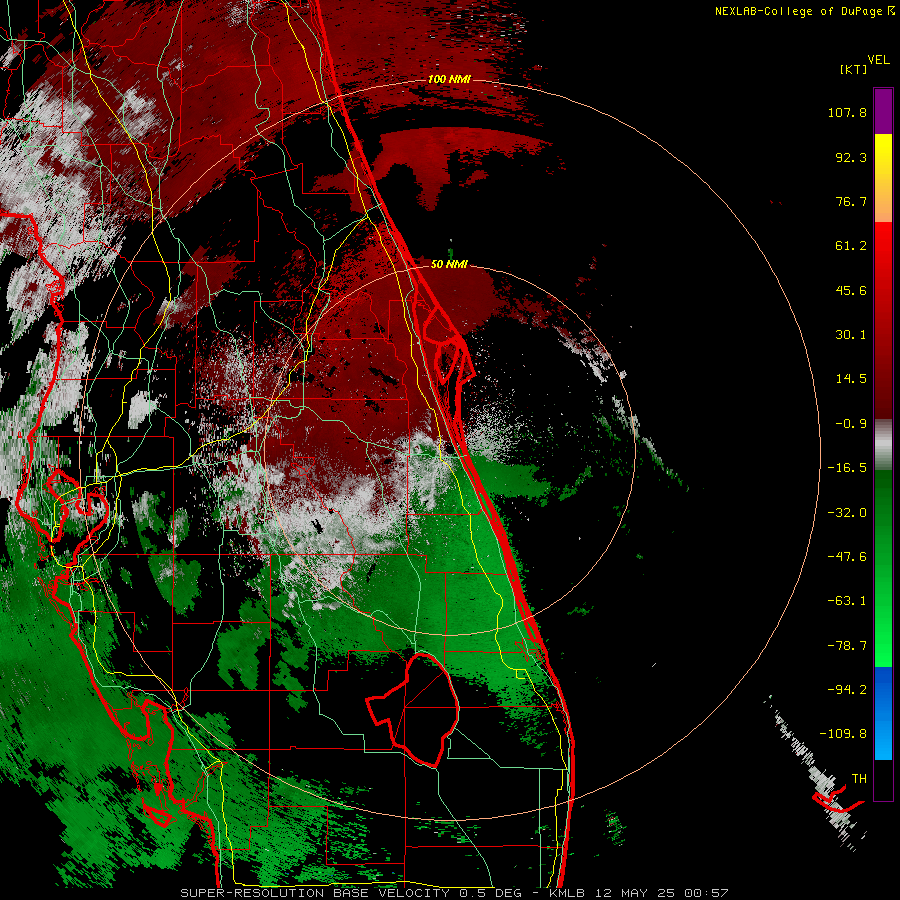Click the 30.1 velocity scale value
This screenshot has width=900, height=900.
click(x=851, y=335)
